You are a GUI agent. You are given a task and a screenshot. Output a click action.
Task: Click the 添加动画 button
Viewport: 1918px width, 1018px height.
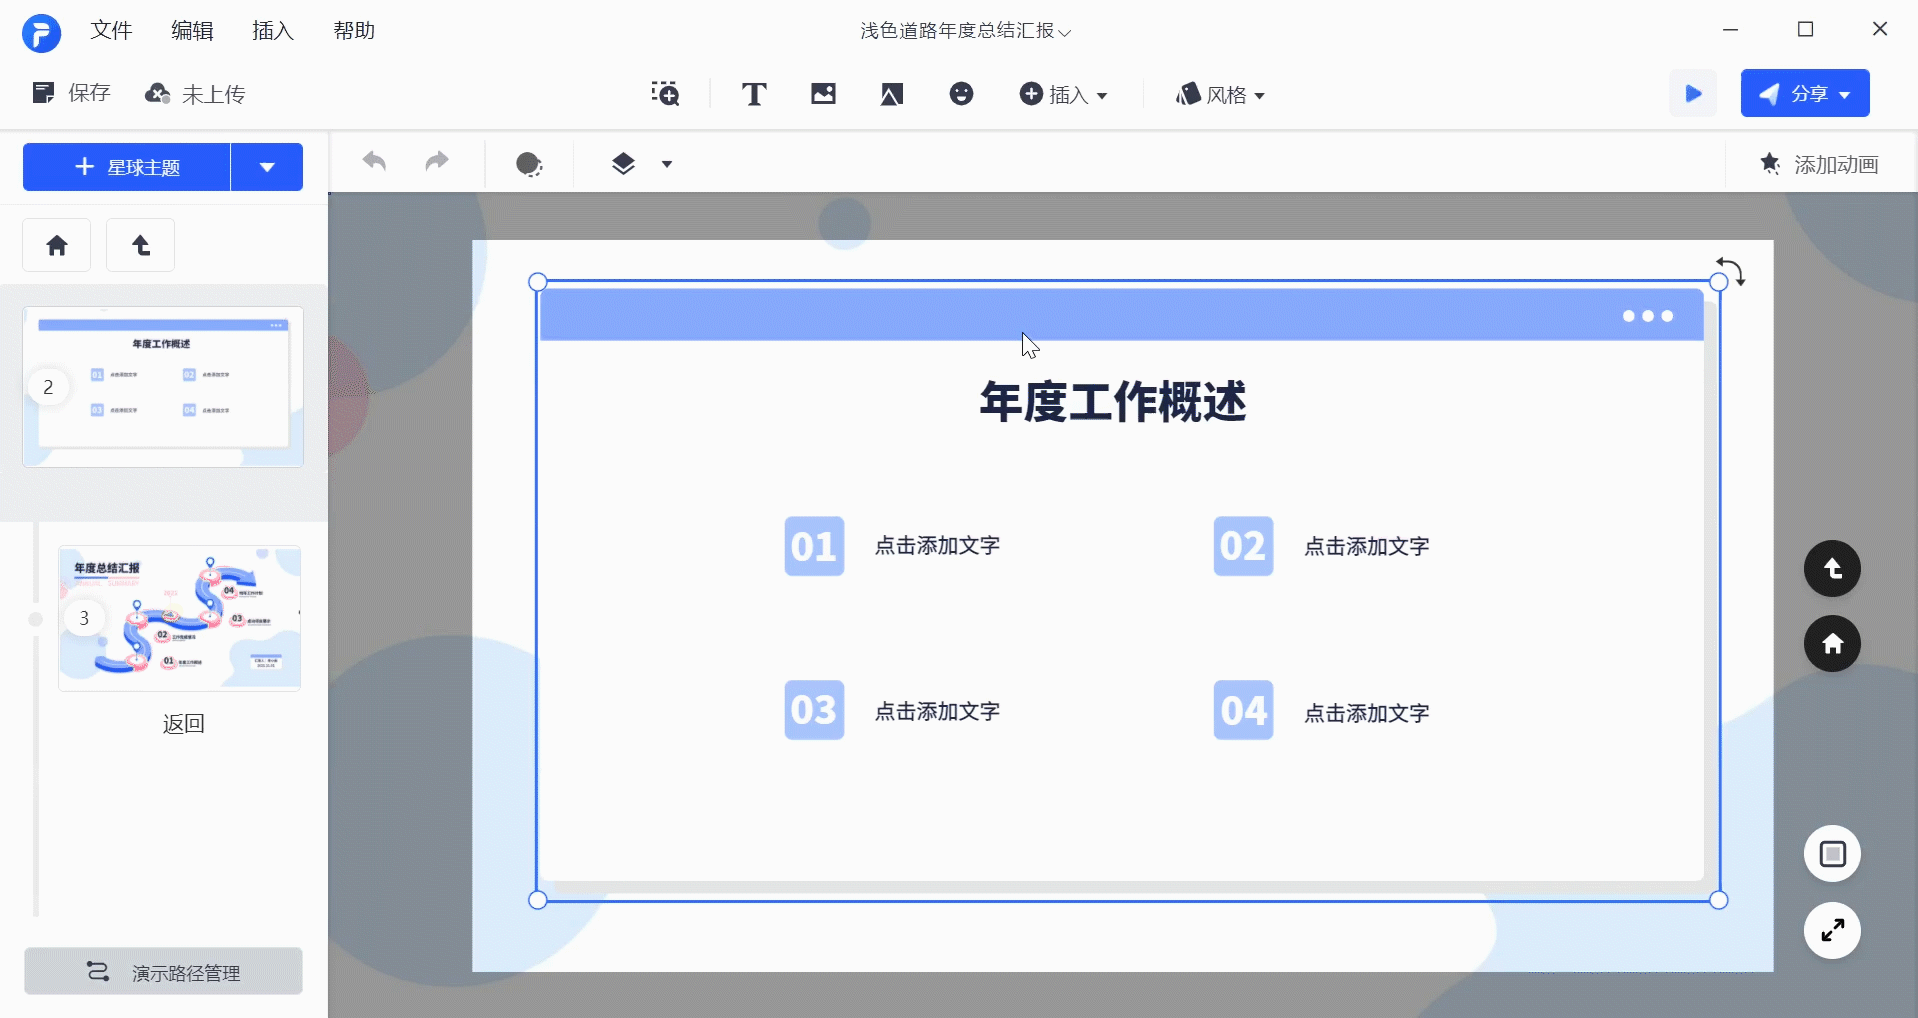1820,164
